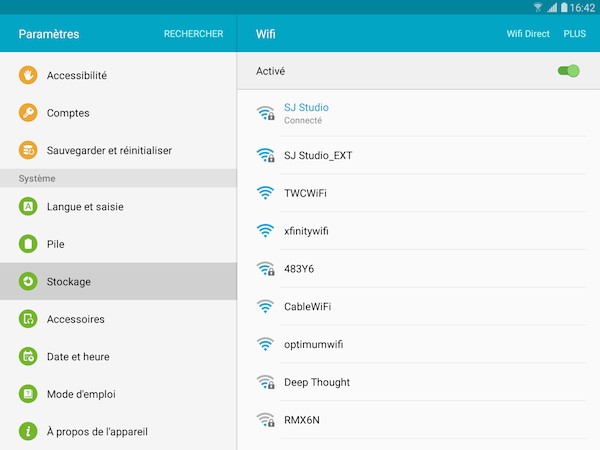Tap the Stockage icon
Viewport: 600px width, 450px height.
(28, 281)
